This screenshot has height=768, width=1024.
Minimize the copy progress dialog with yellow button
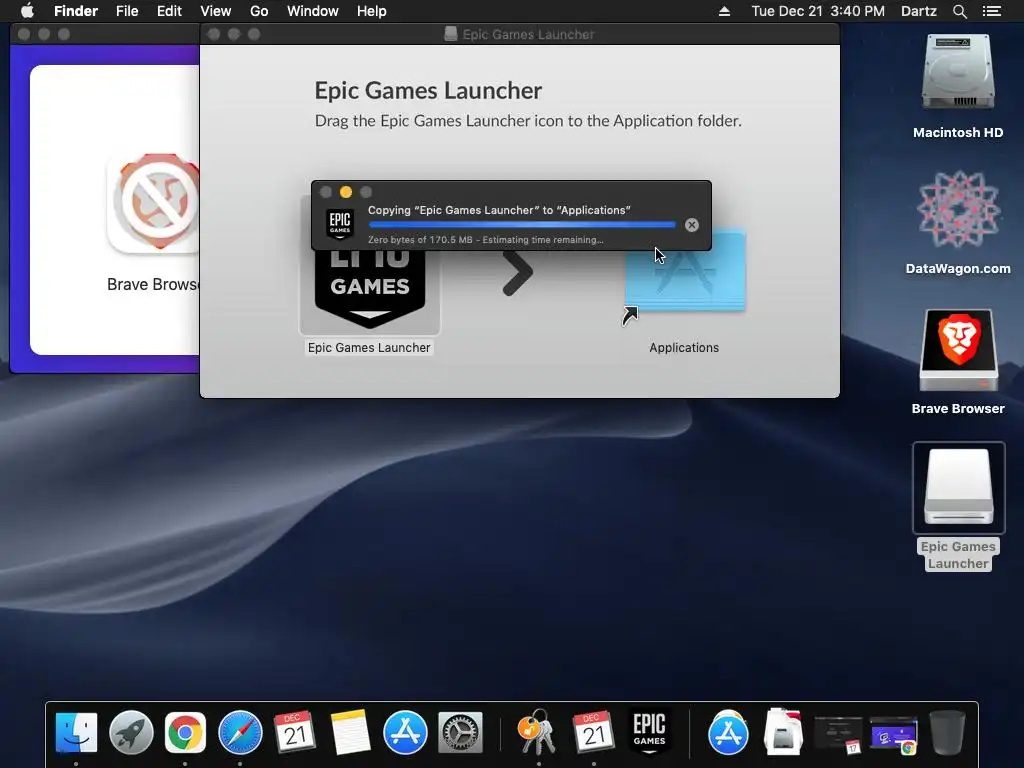(x=346, y=192)
